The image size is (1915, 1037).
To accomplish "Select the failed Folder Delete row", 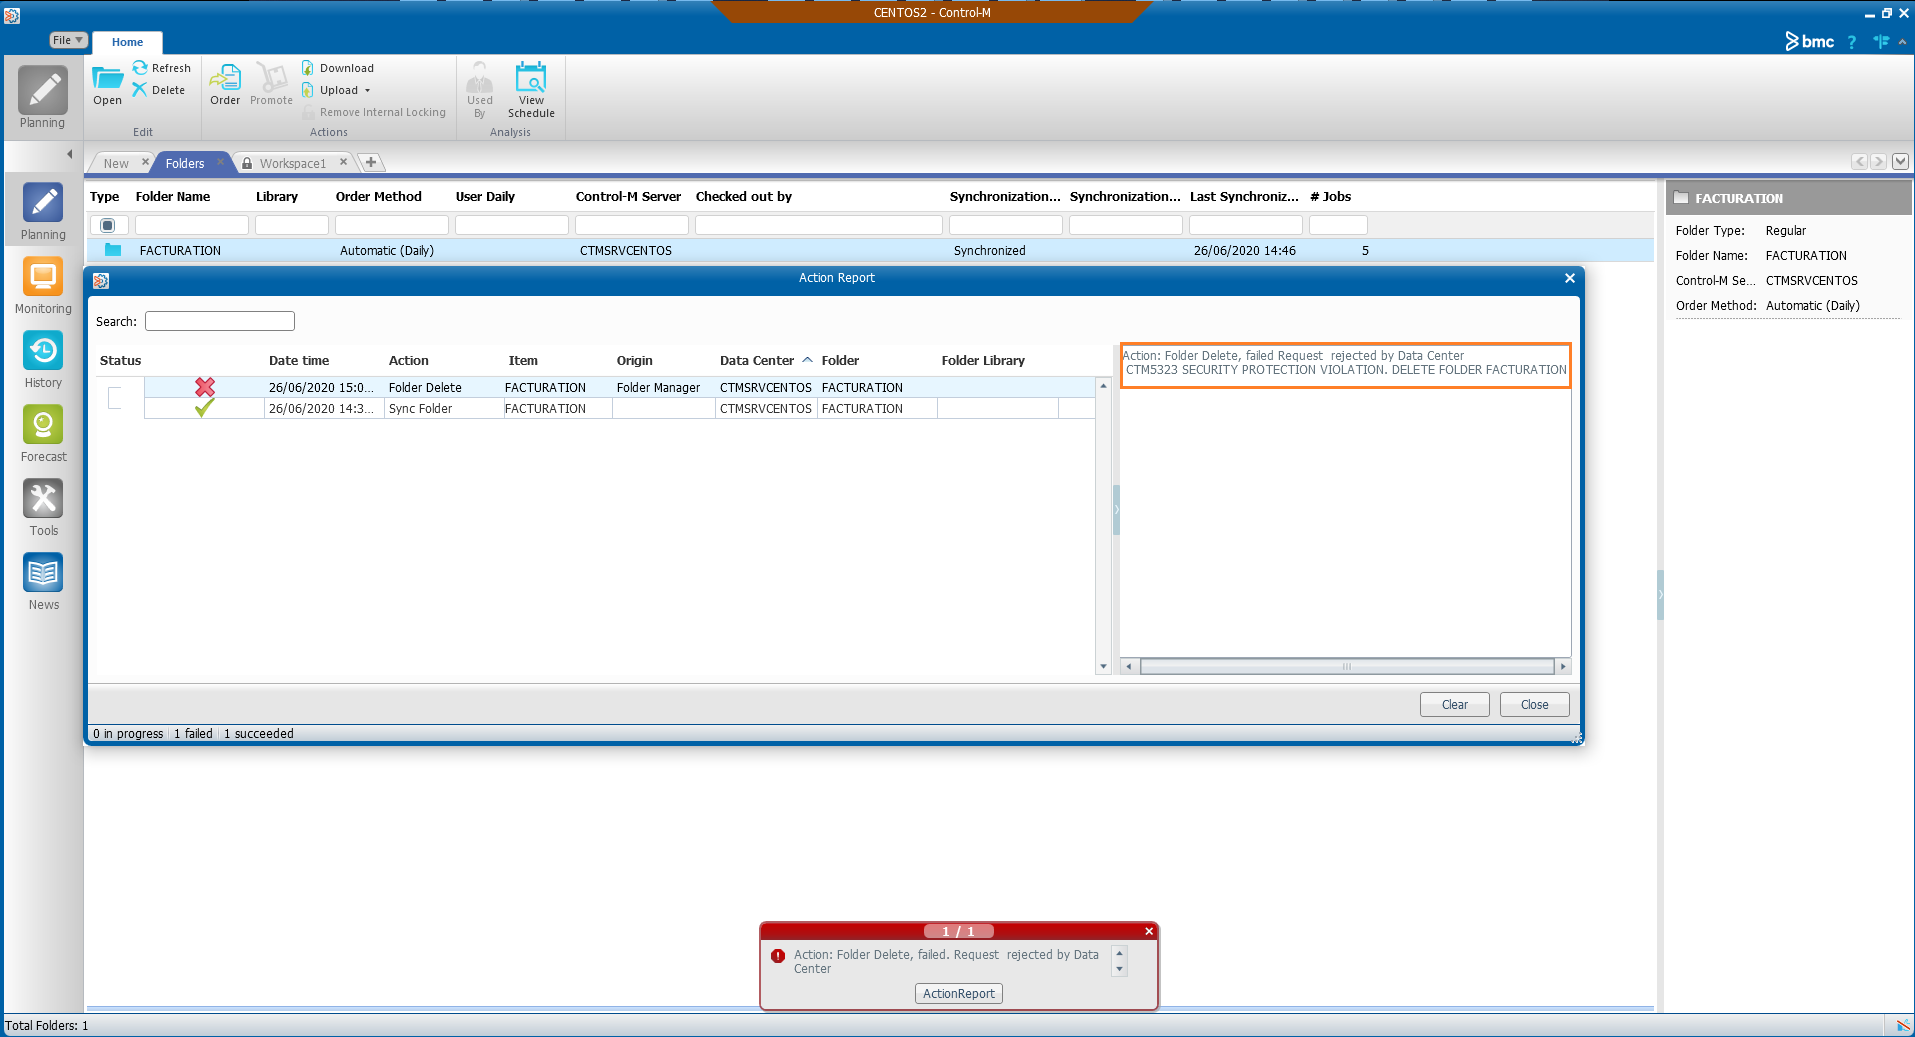I will pyautogui.click(x=620, y=387).
